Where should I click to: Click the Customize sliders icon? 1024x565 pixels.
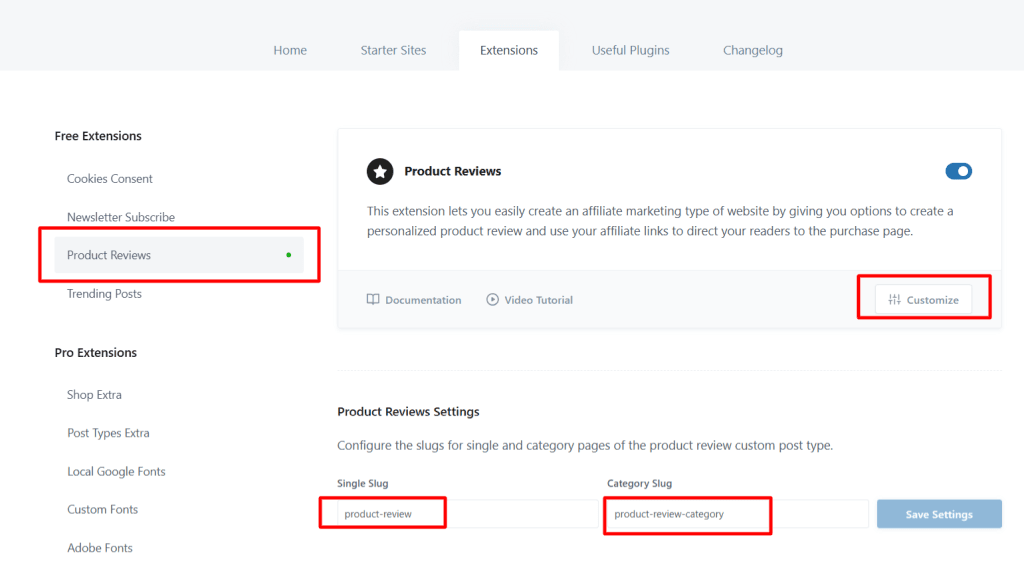(894, 300)
